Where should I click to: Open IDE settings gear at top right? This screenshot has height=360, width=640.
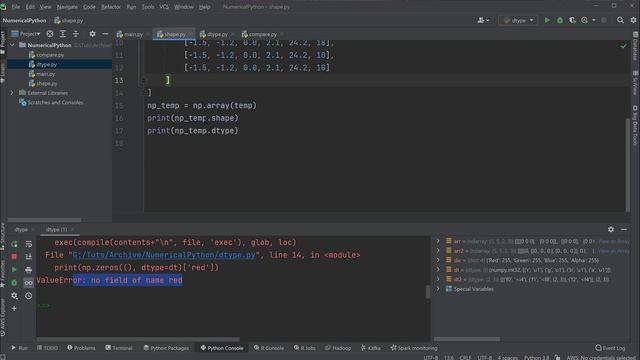click(x=633, y=20)
